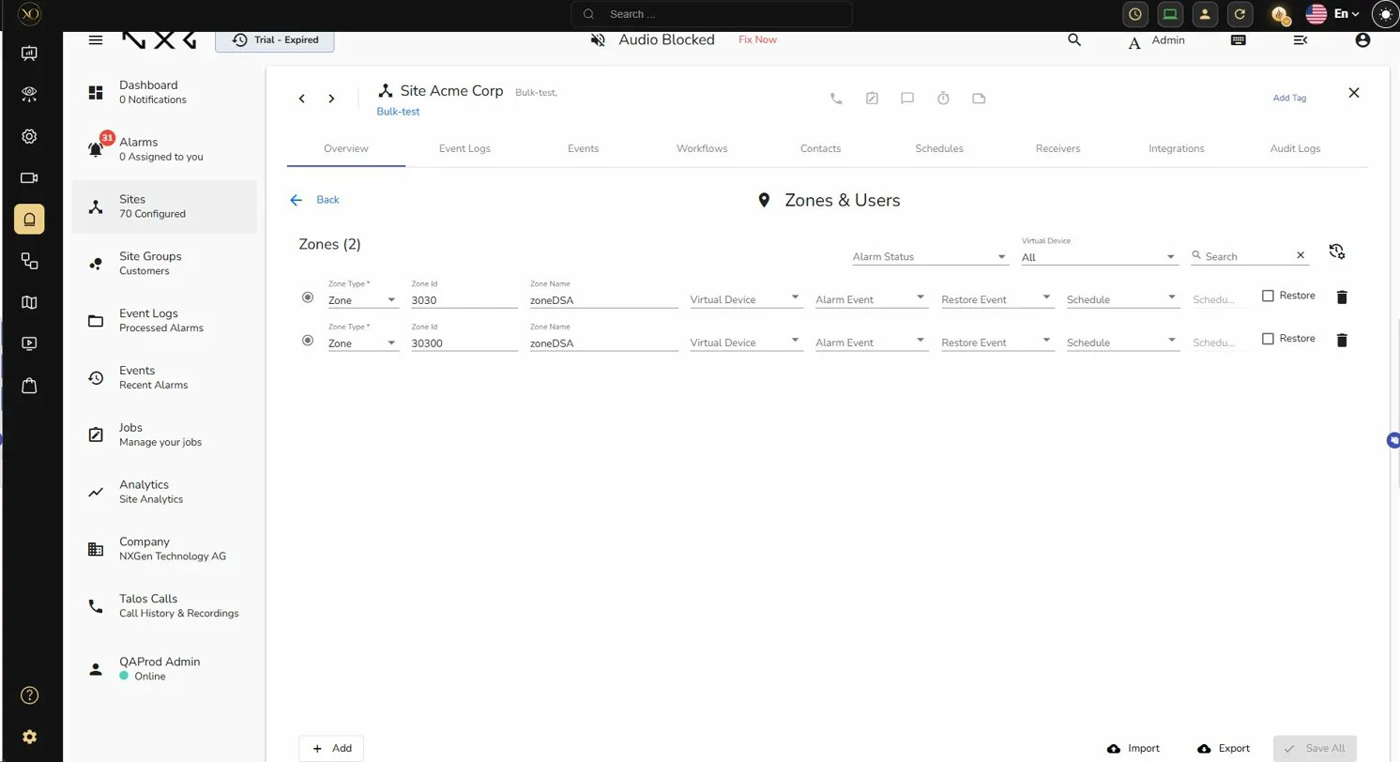Viewport: 1400px width, 762px height.
Task: Check Restore box for zone 30300
Action: 1268,339
